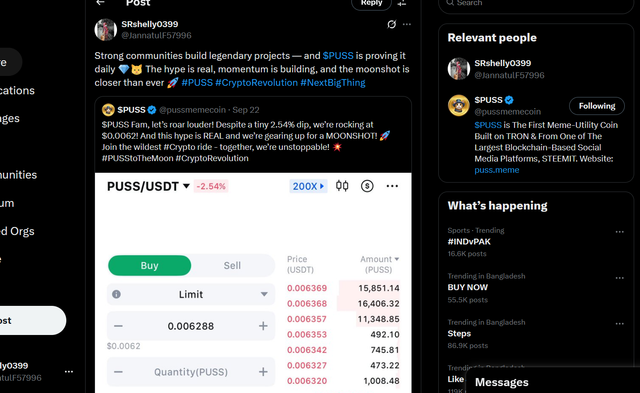This screenshot has width=640, height=393.
Task: Click the Search field in the right sidebar
Action: coord(536,4)
